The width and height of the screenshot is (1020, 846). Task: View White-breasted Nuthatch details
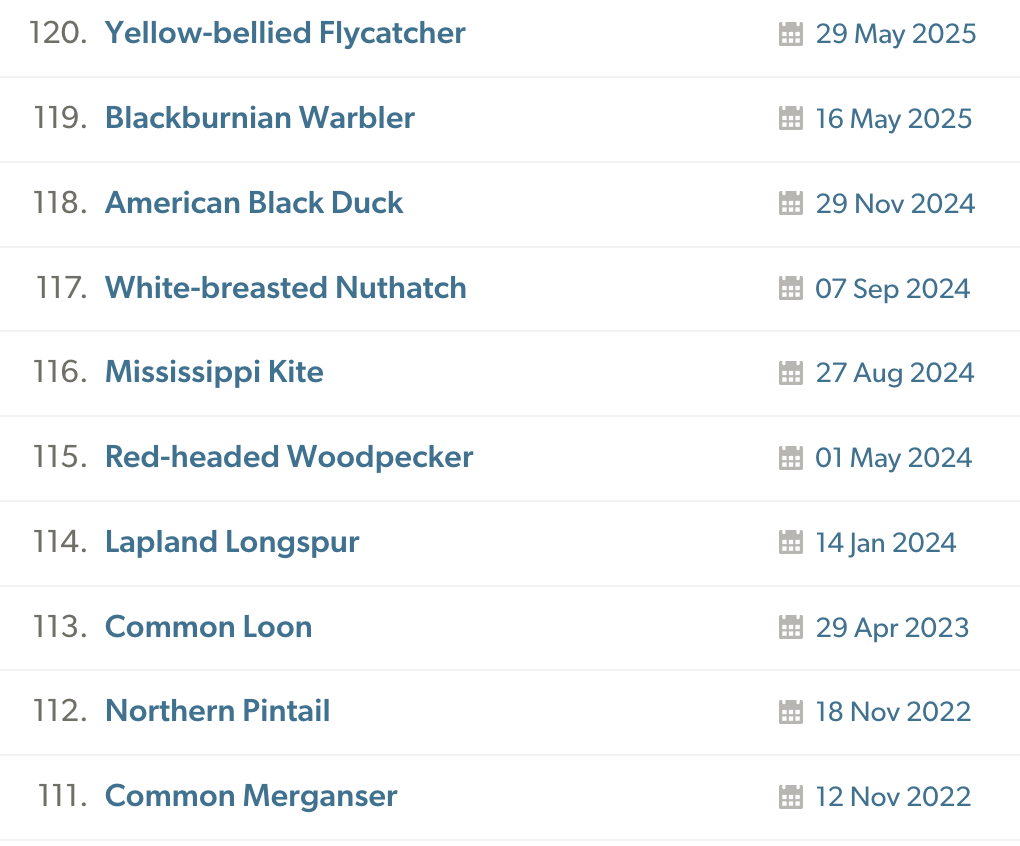(286, 288)
